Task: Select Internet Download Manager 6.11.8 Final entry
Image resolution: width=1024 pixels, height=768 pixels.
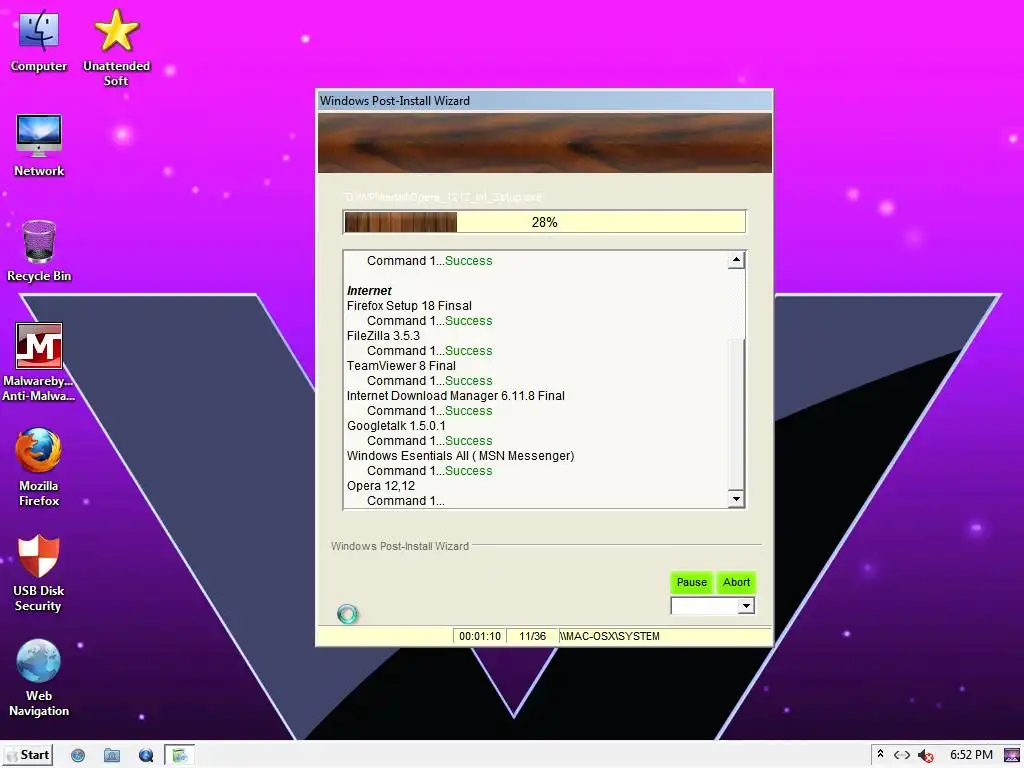Action: click(456, 396)
